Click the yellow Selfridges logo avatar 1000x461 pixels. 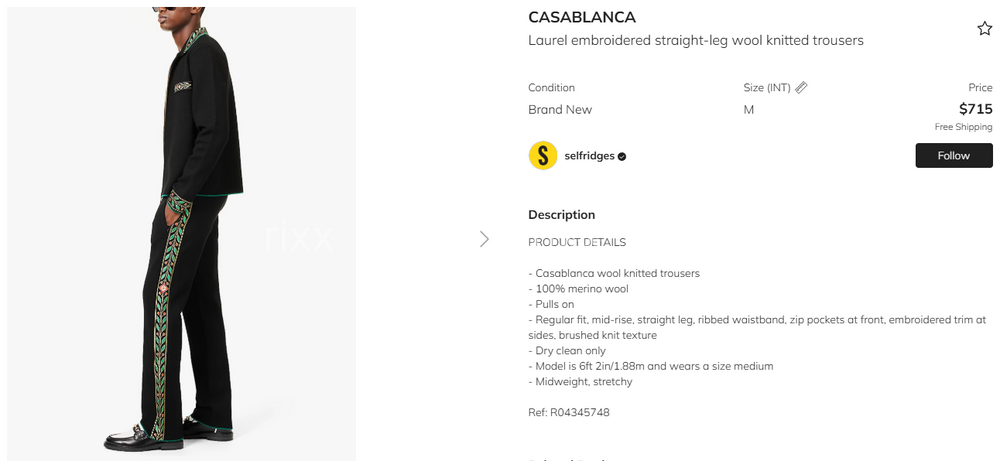(542, 156)
